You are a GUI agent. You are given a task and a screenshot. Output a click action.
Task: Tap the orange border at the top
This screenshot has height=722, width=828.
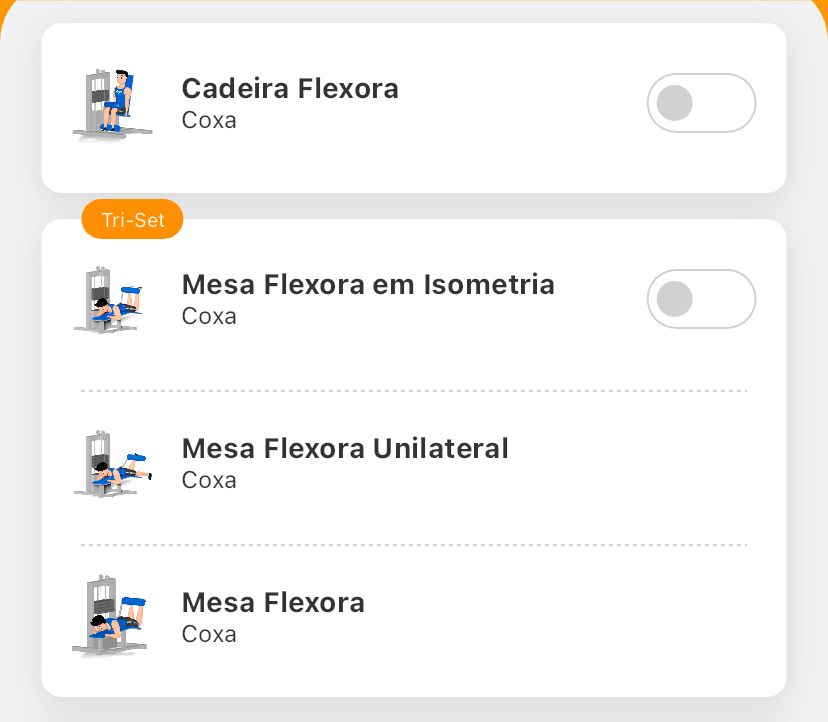click(414, 3)
